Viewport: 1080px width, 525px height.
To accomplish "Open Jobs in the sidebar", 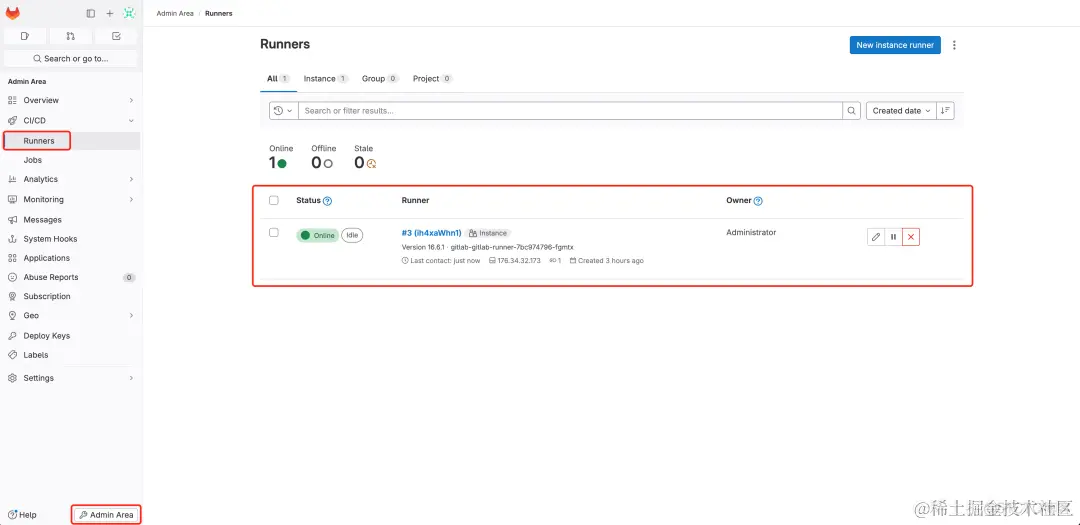I will 72,160.
